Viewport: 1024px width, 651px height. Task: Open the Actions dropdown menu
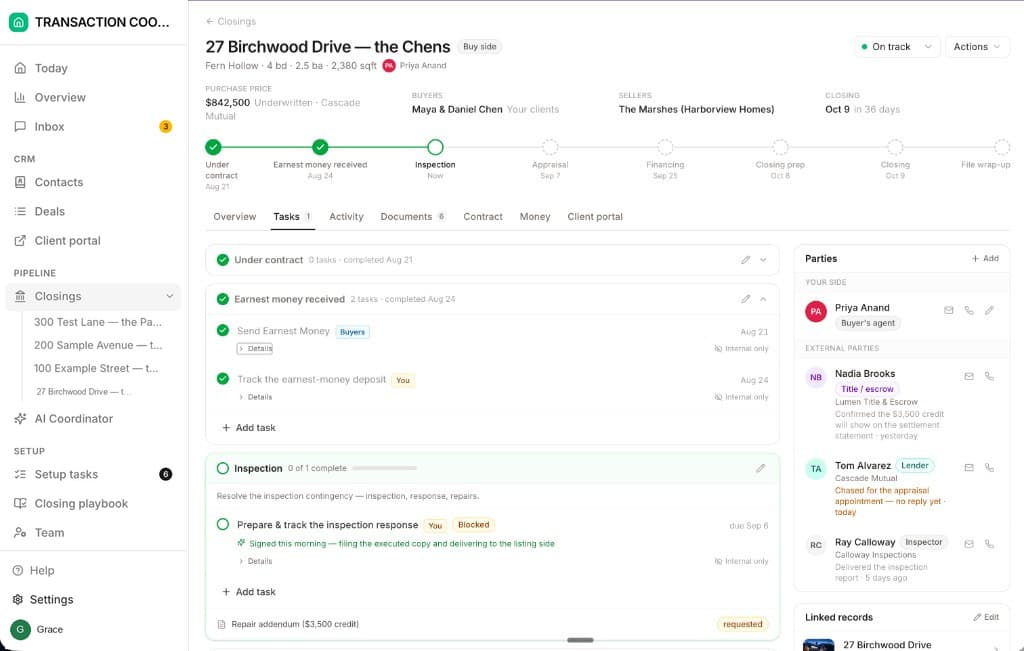[x=977, y=47]
